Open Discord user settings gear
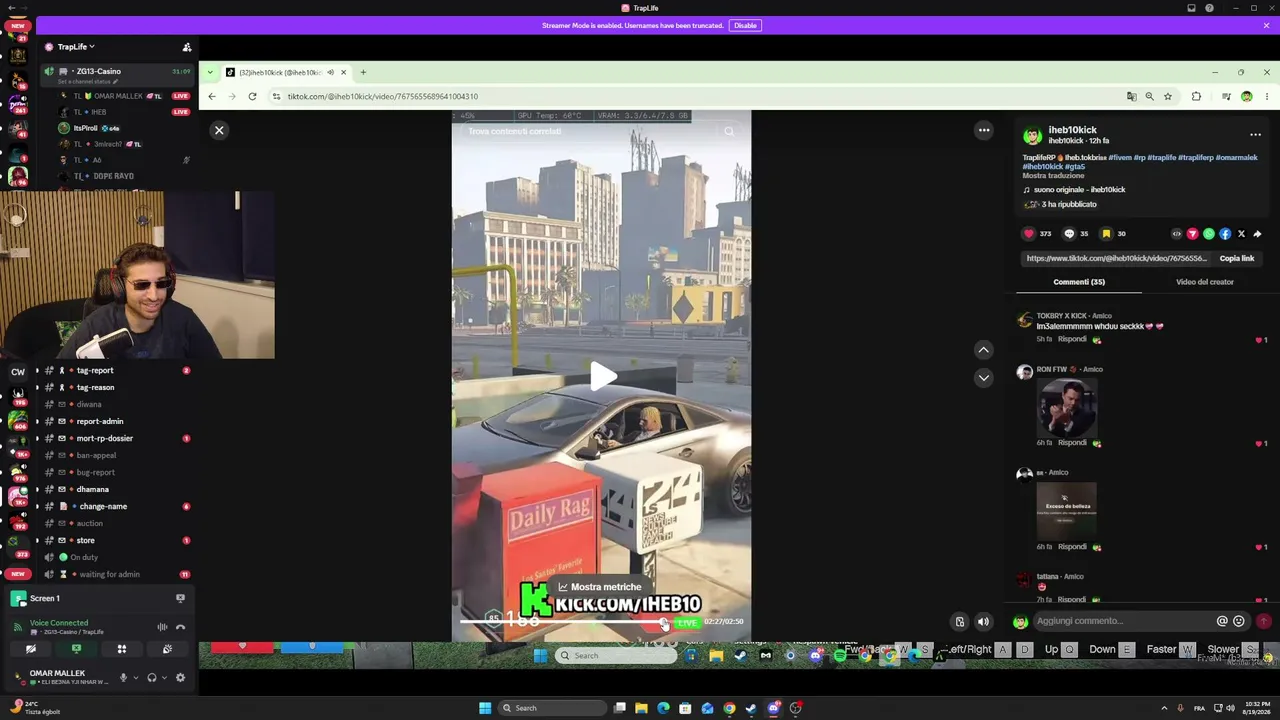 180,677
